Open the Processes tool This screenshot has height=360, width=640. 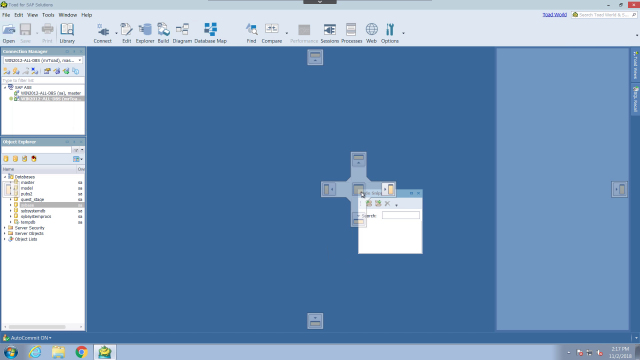point(351,33)
